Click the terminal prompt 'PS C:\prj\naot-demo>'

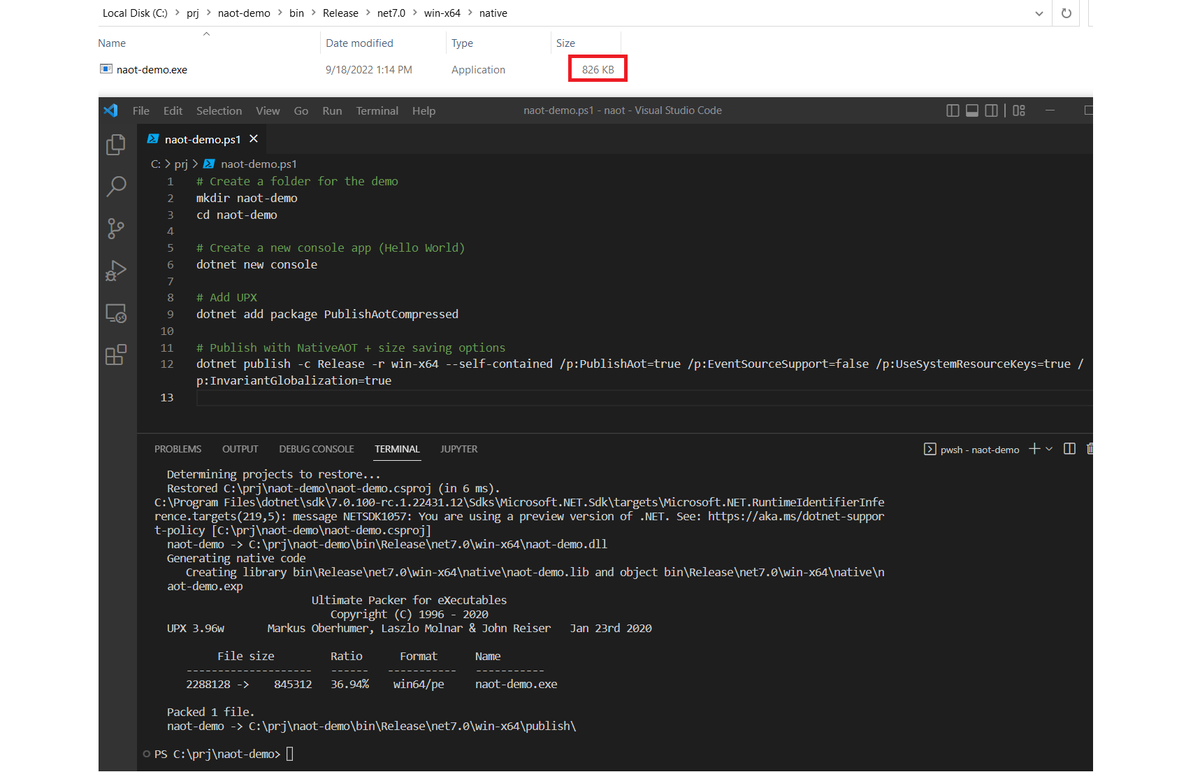(218, 754)
